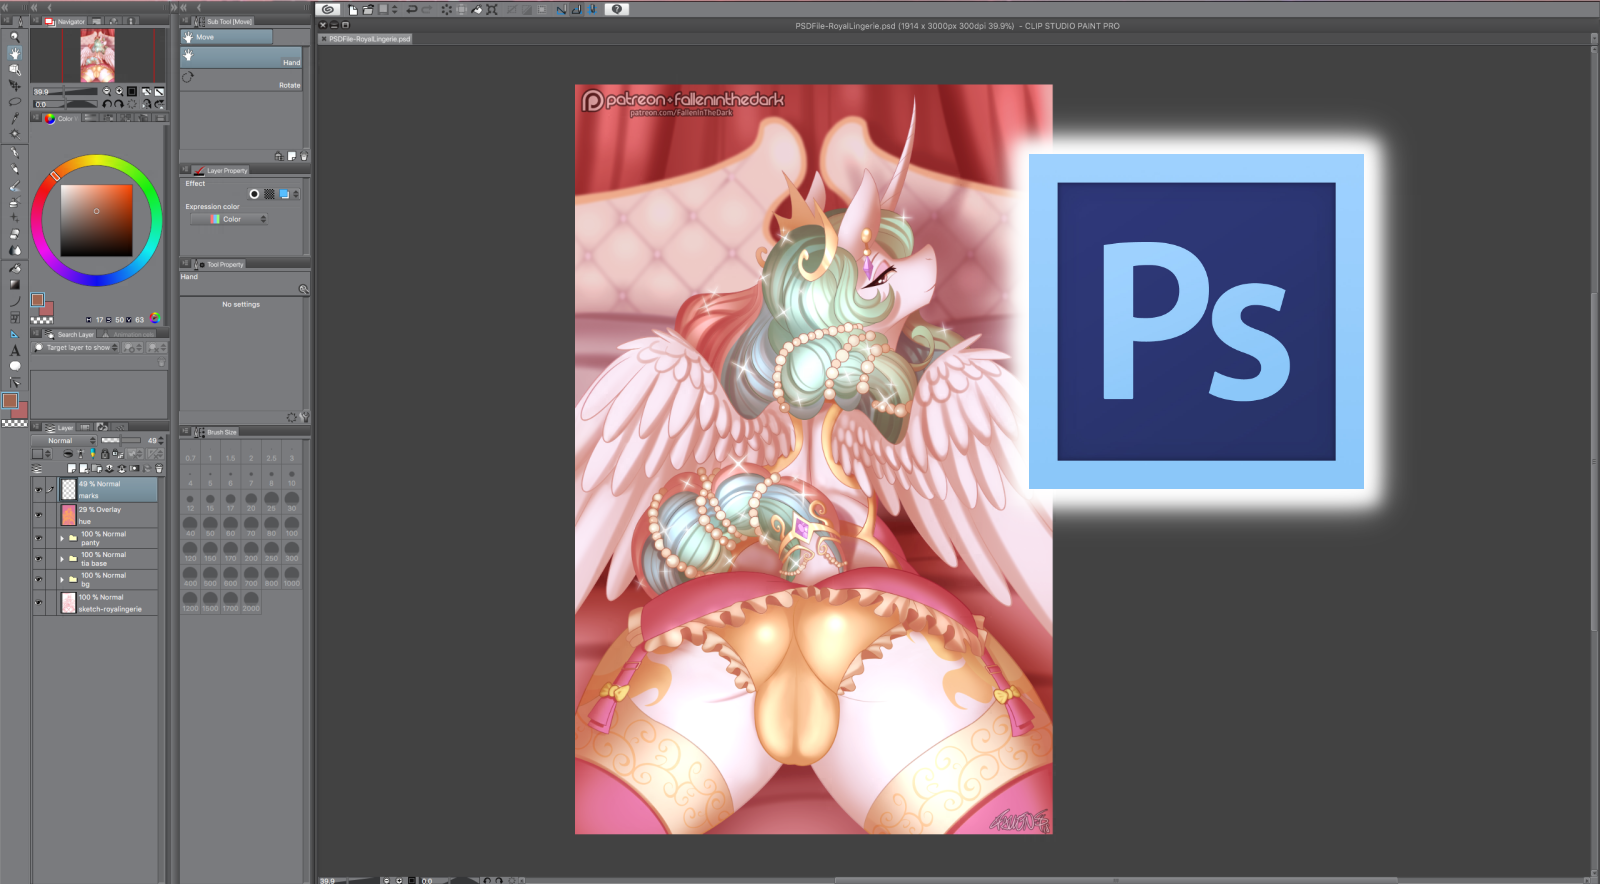This screenshot has height=884, width=1600.
Task: Toggle visibility of the tia base folder
Action: click(x=39, y=558)
